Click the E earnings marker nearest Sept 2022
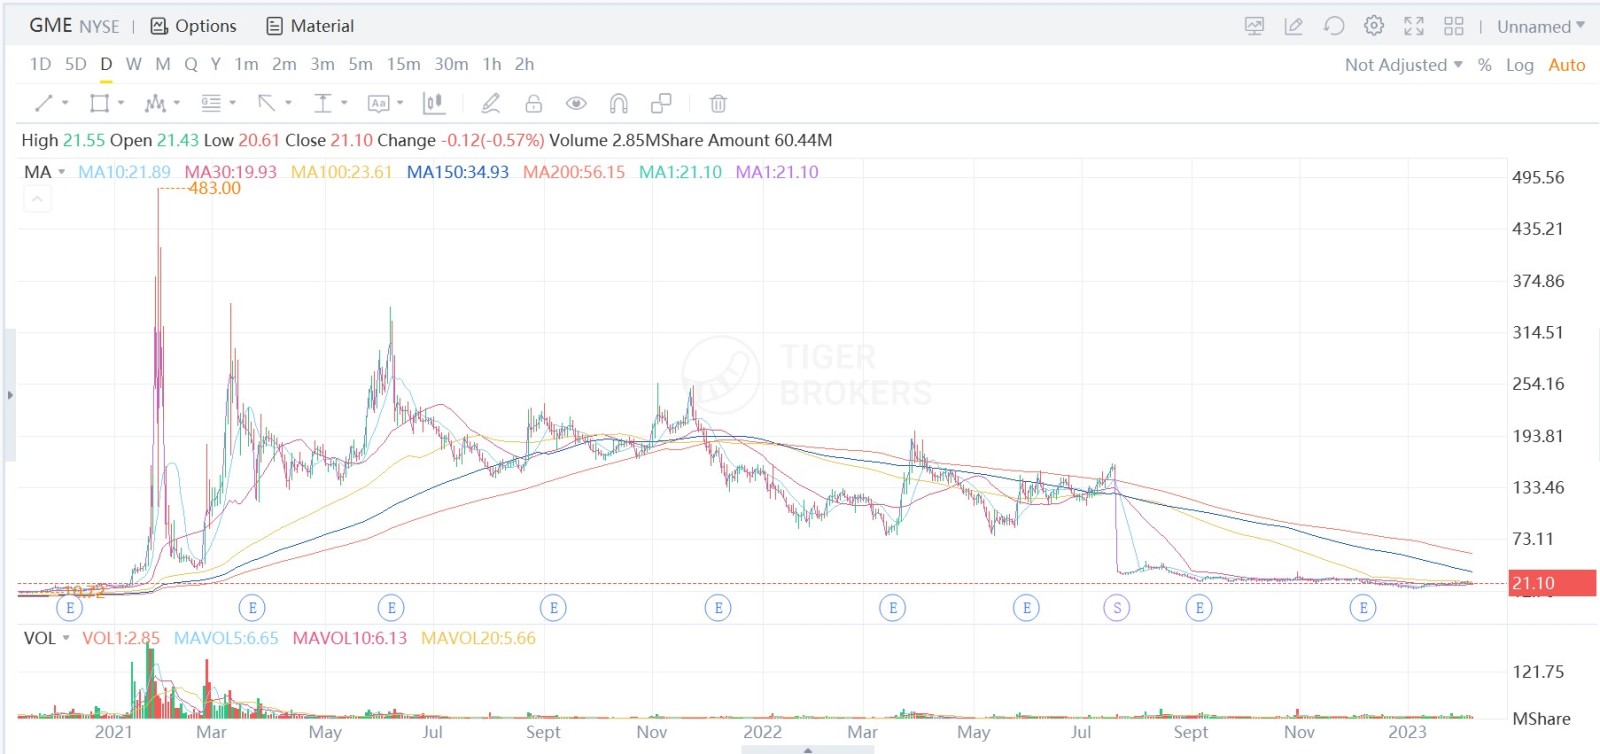 point(1199,607)
